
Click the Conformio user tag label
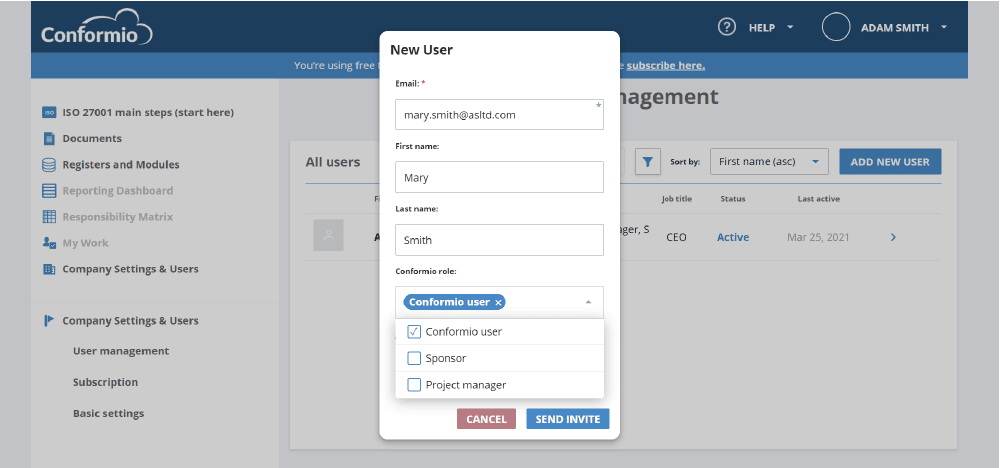coord(449,302)
